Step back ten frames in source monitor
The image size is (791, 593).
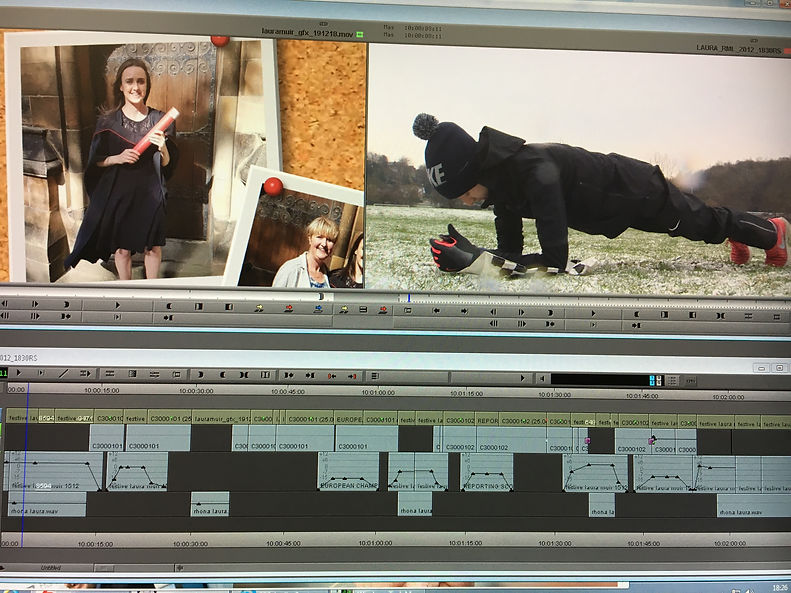click(x=5, y=316)
